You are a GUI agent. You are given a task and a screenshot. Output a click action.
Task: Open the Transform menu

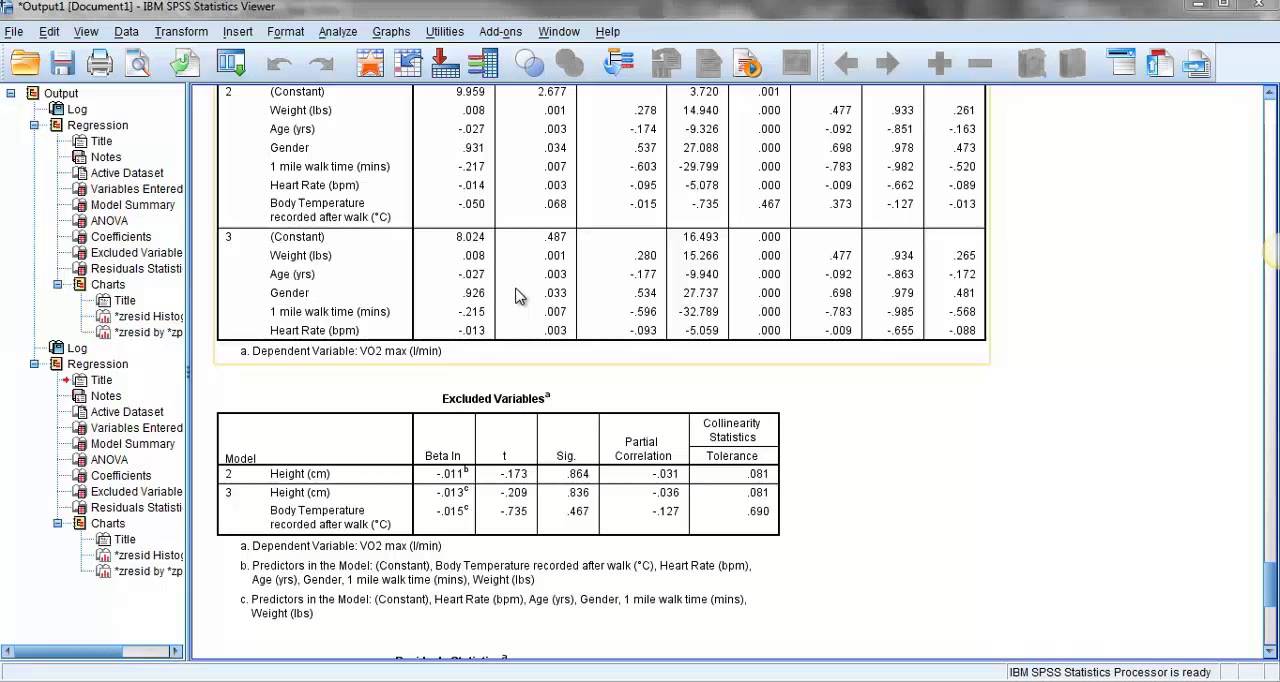click(181, 32)
